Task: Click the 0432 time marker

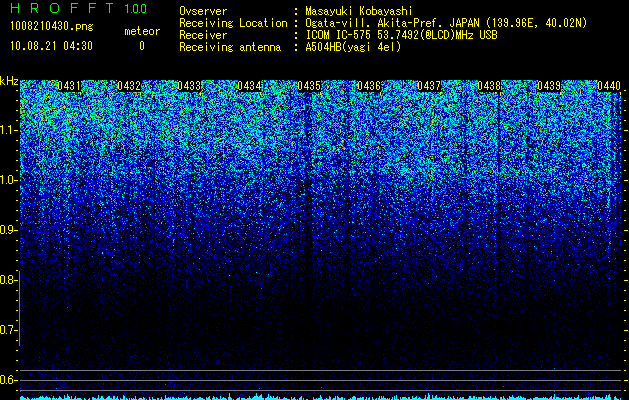Action: pos(129,86)
